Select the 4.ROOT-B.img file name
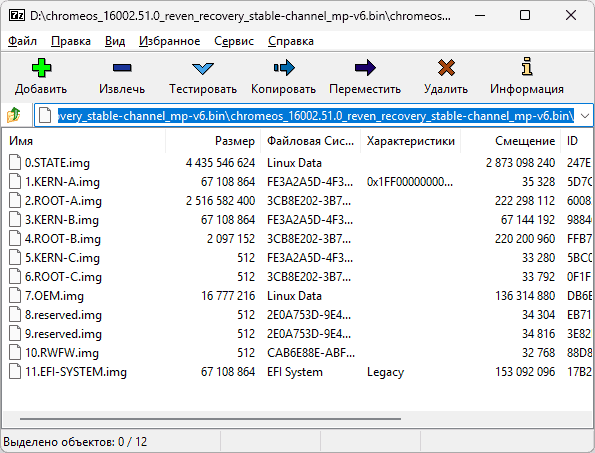This screenshot has height=453, width=595. [63, 239]
